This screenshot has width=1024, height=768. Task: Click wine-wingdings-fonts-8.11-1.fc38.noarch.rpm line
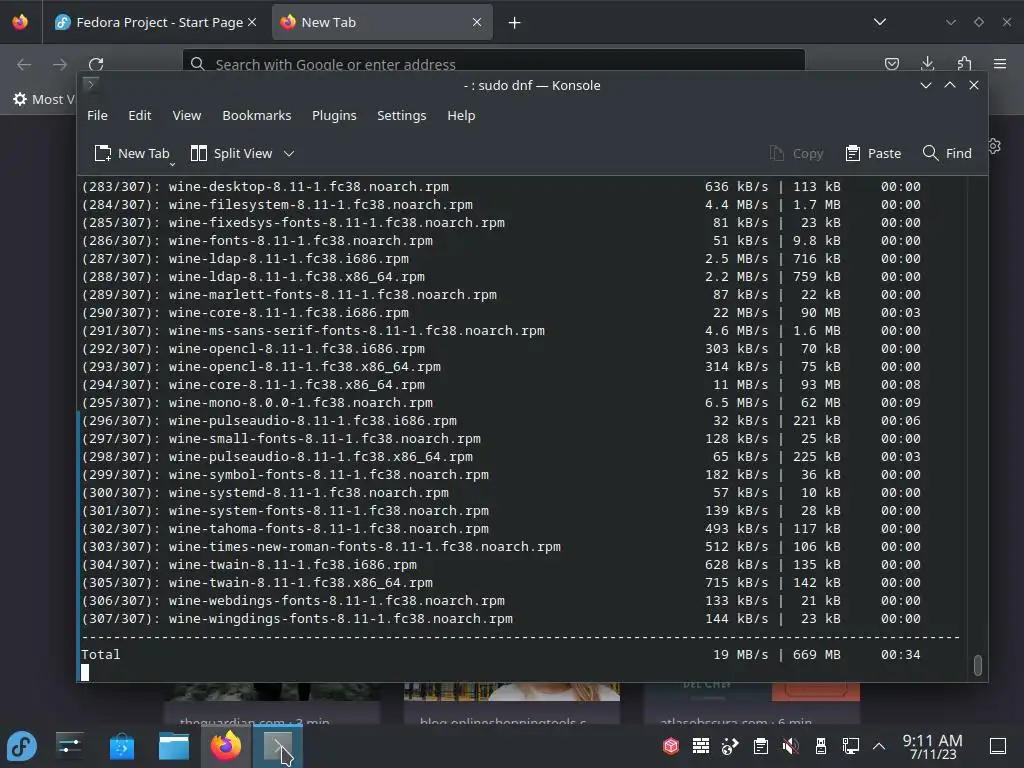pos(501,619)
